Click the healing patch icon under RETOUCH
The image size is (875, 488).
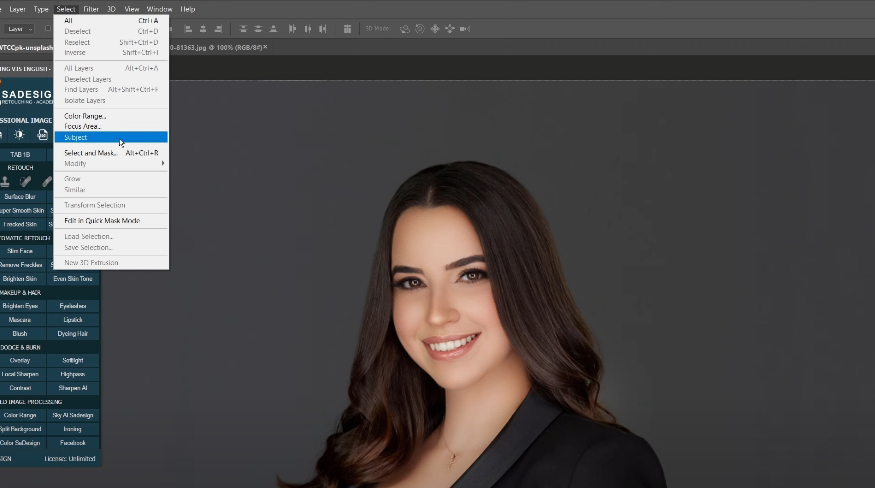click(x=26, y=181)
